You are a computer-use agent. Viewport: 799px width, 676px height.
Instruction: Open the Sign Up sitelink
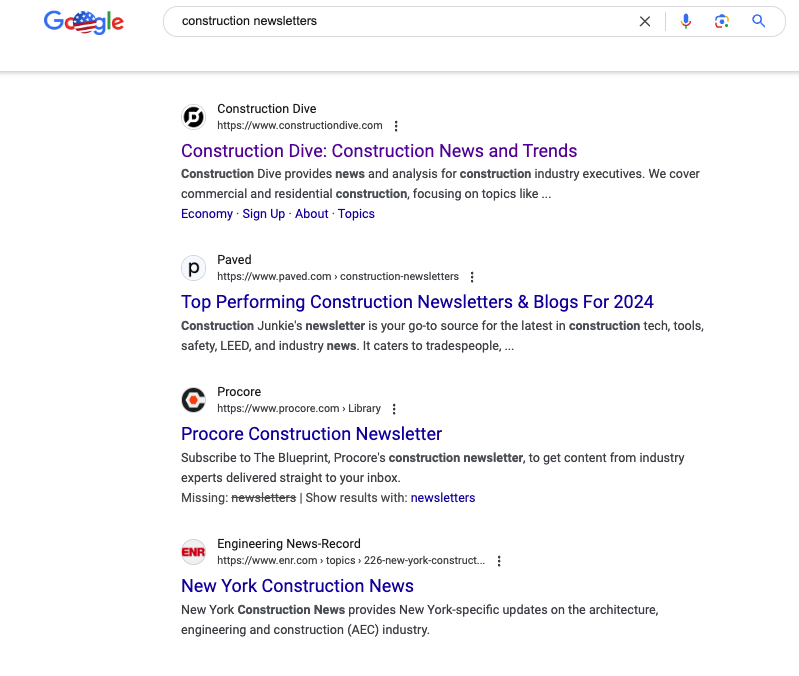pos(264,214)
